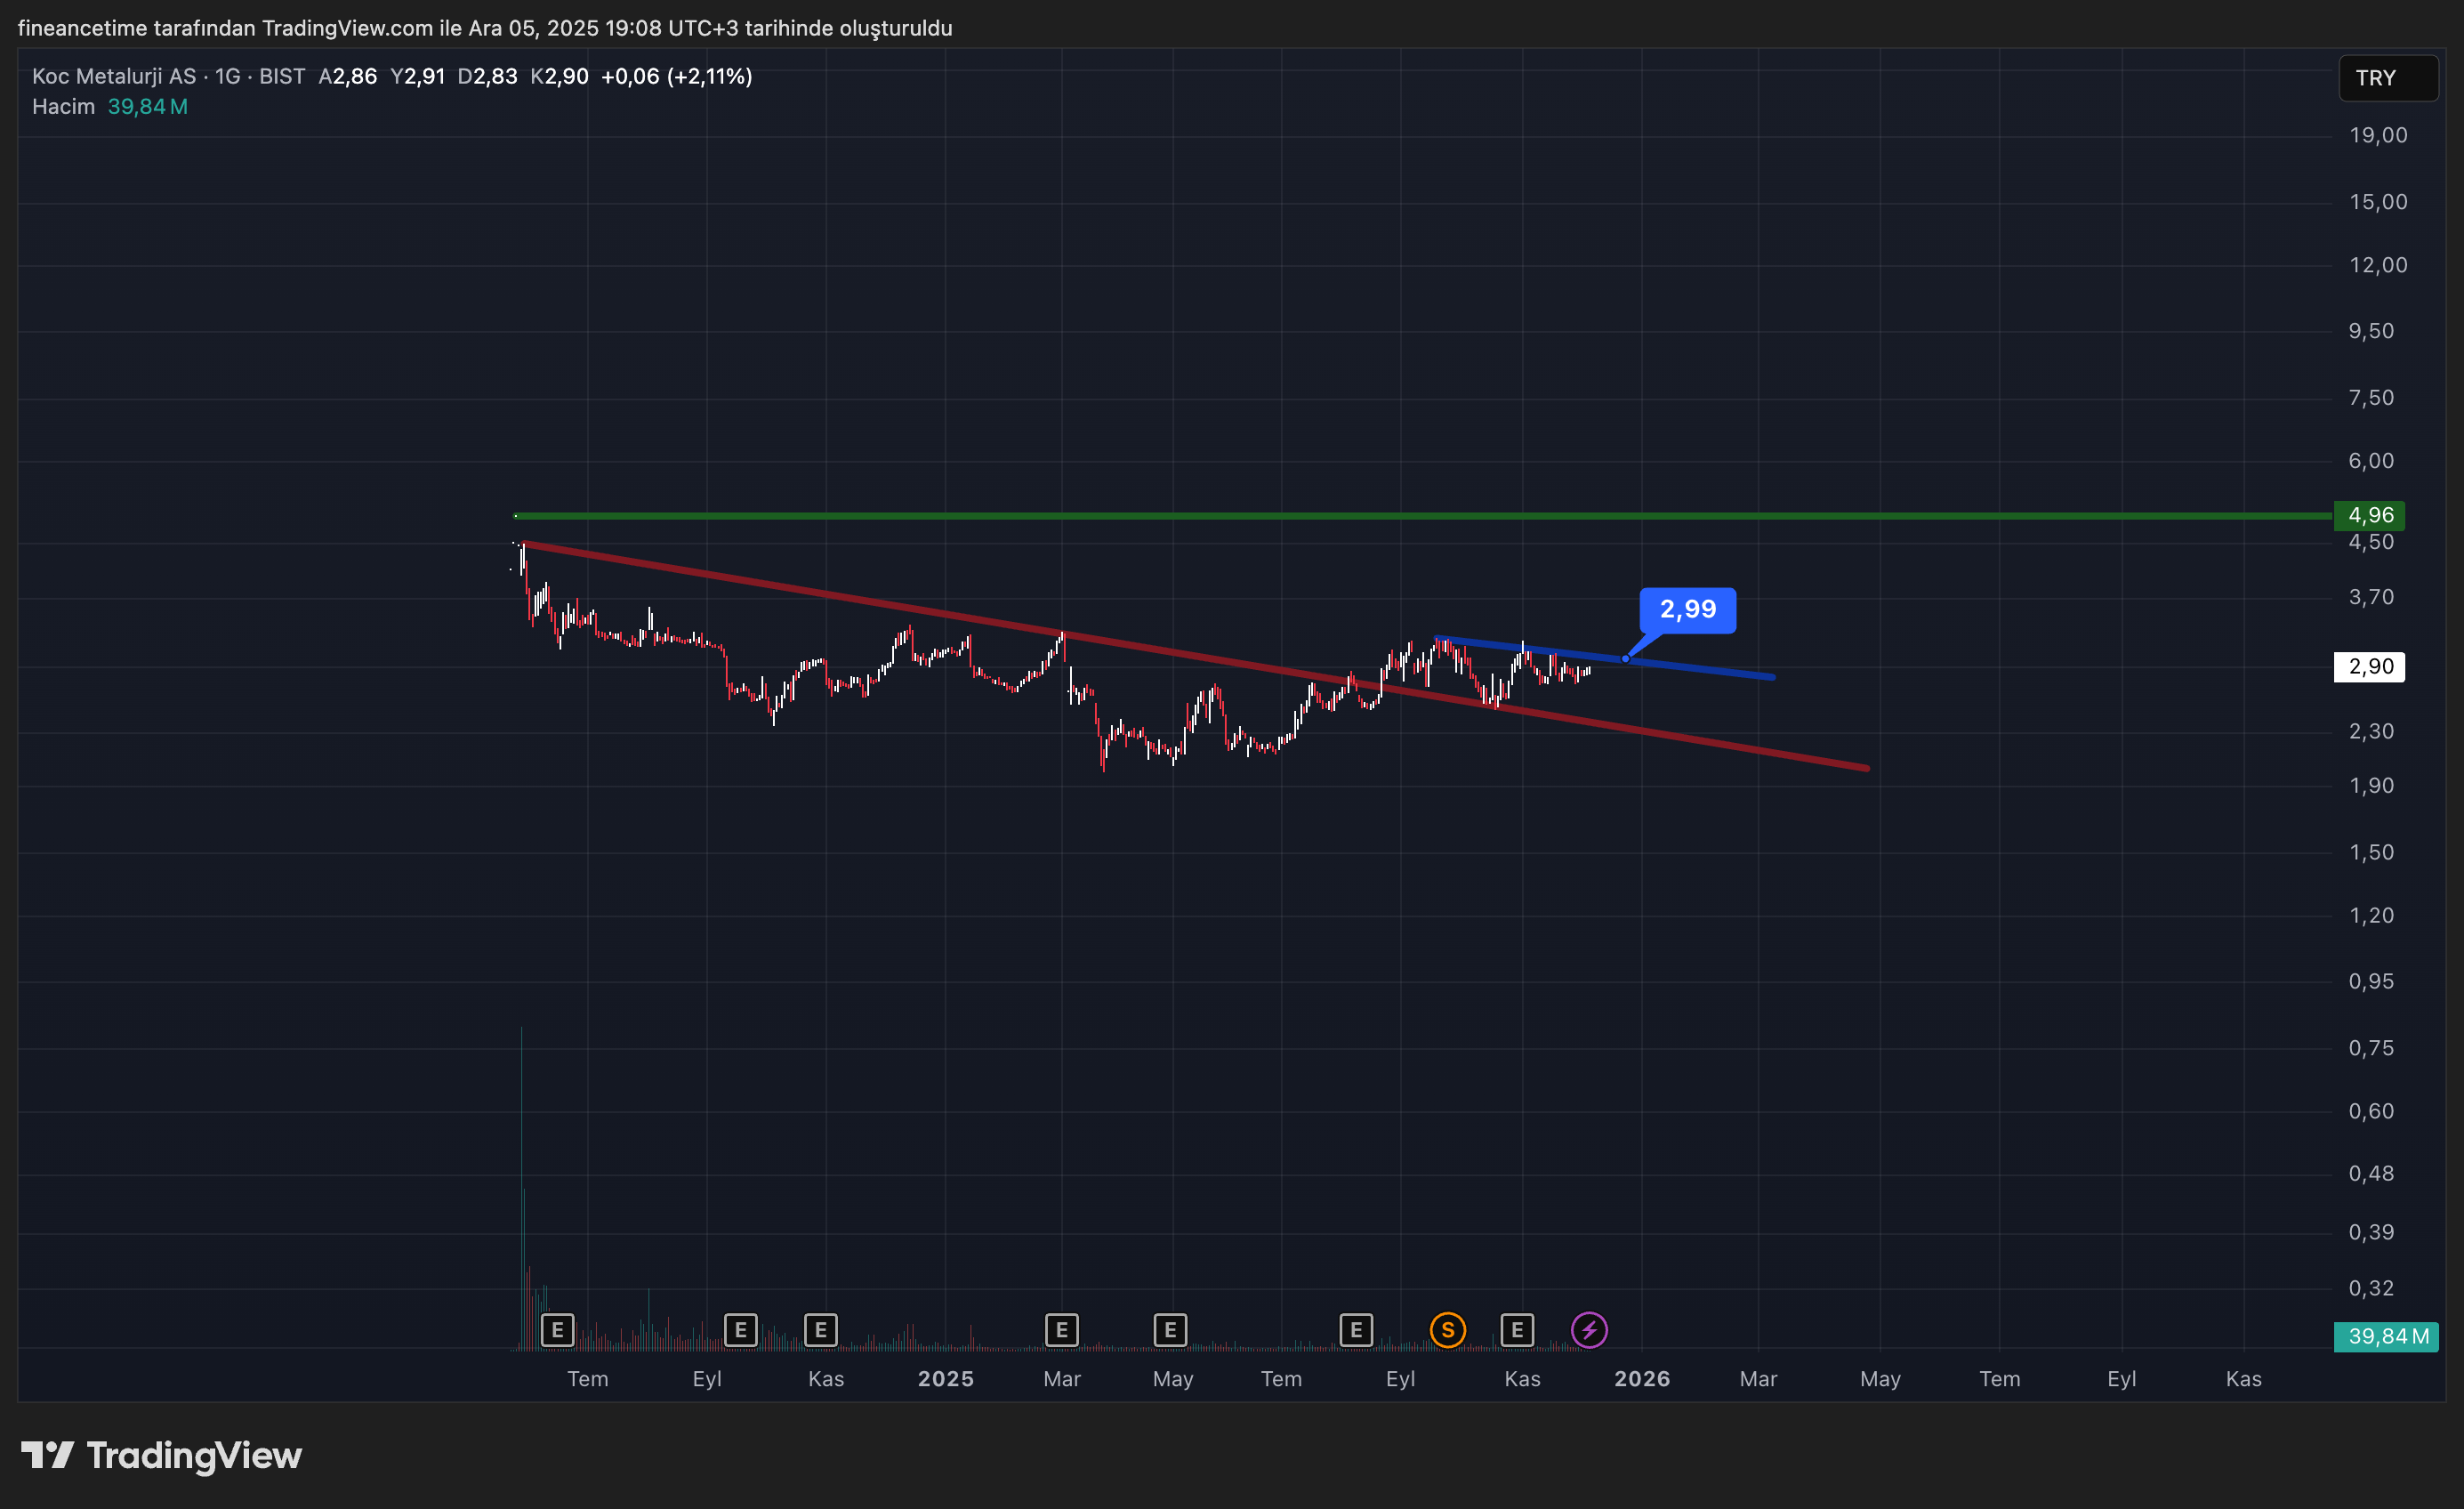Click the 2026 year label on time axis
Viewport: 2464px width, 1509px height.
[1641, 1379]
